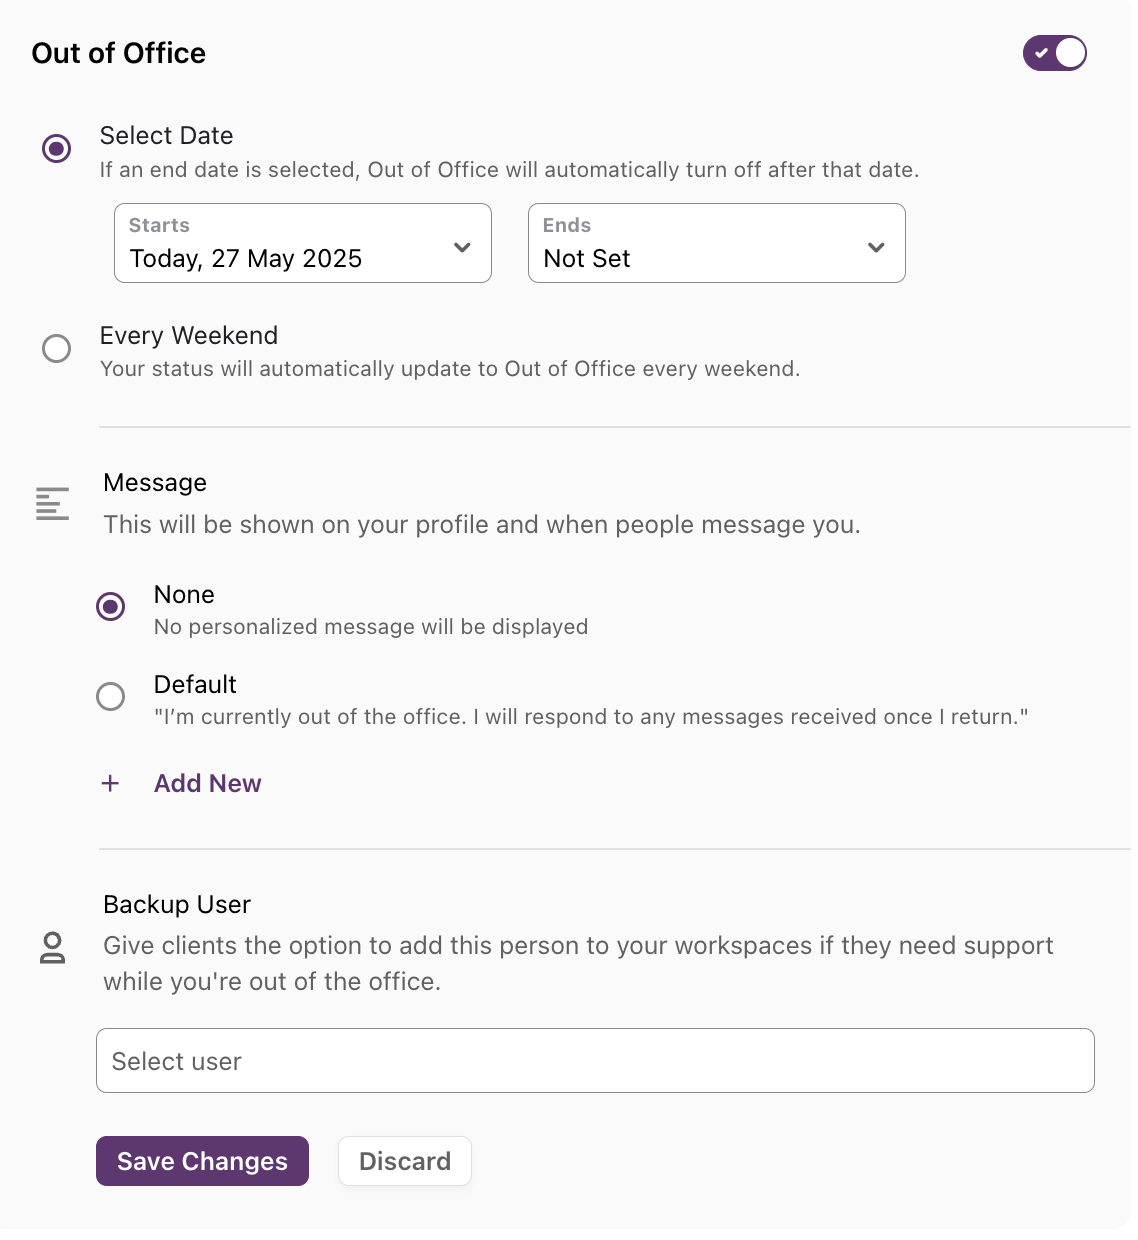Image resolution: width=1138 pixels, height=1240 pixels.
Task: Select the None message option
Action: tap(111, 607)
